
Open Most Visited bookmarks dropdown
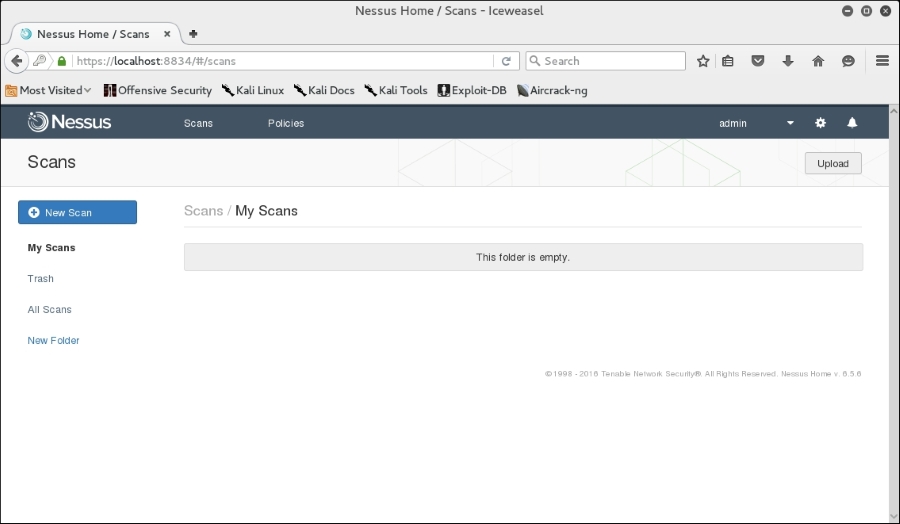pos(48,90)
